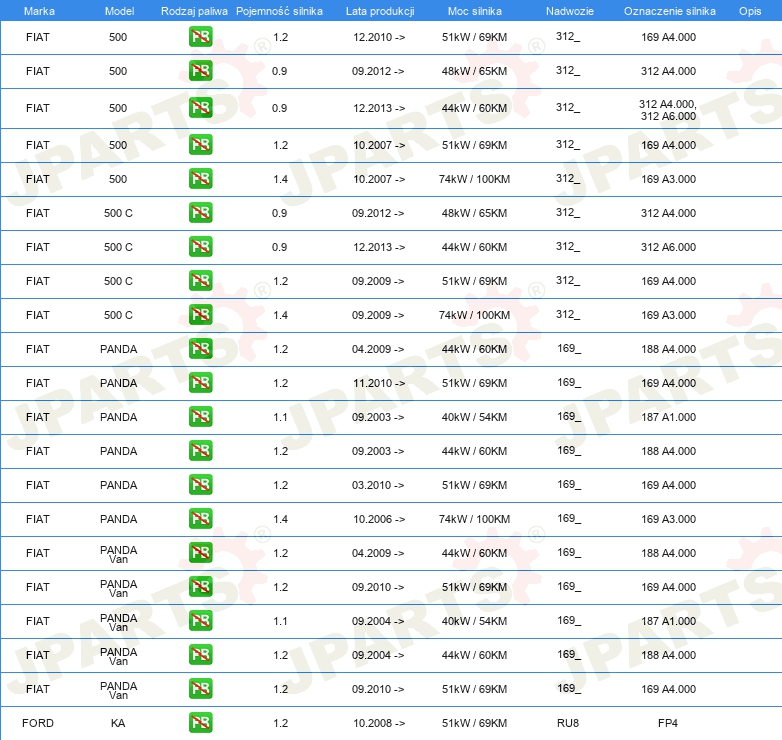Select the '03.2010 ->' production date cell
Viewport: 782px width, 740px height.
tap(378, 485)
